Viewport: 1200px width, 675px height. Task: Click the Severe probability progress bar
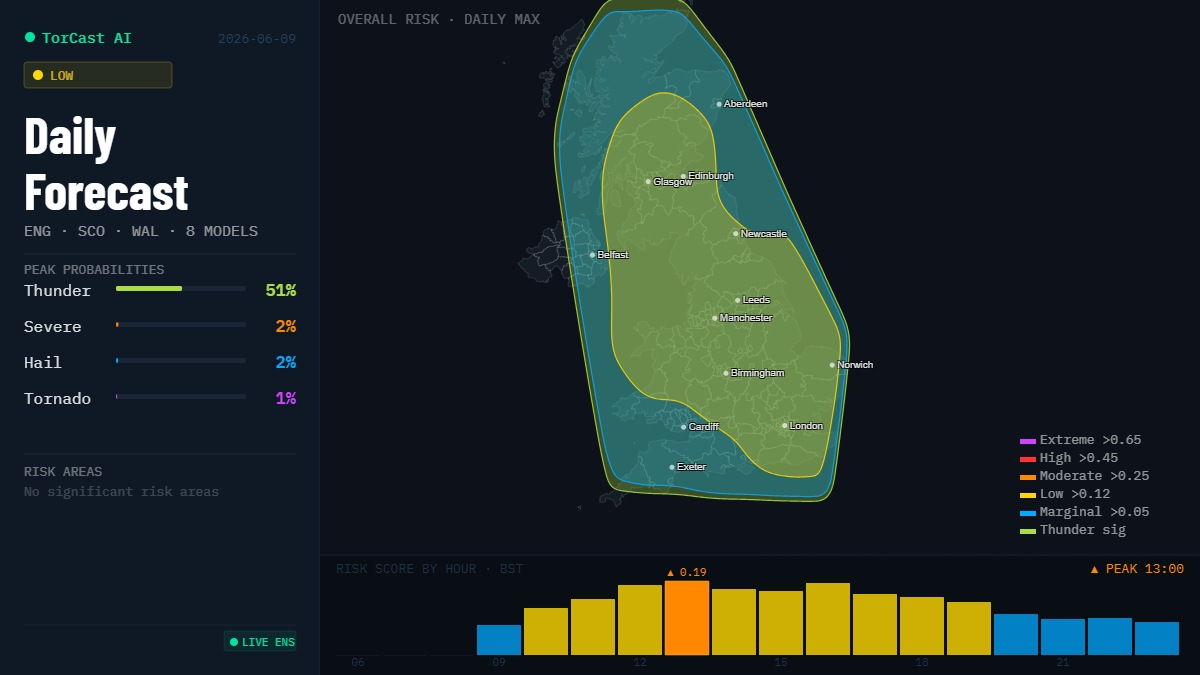pos(181,324)
